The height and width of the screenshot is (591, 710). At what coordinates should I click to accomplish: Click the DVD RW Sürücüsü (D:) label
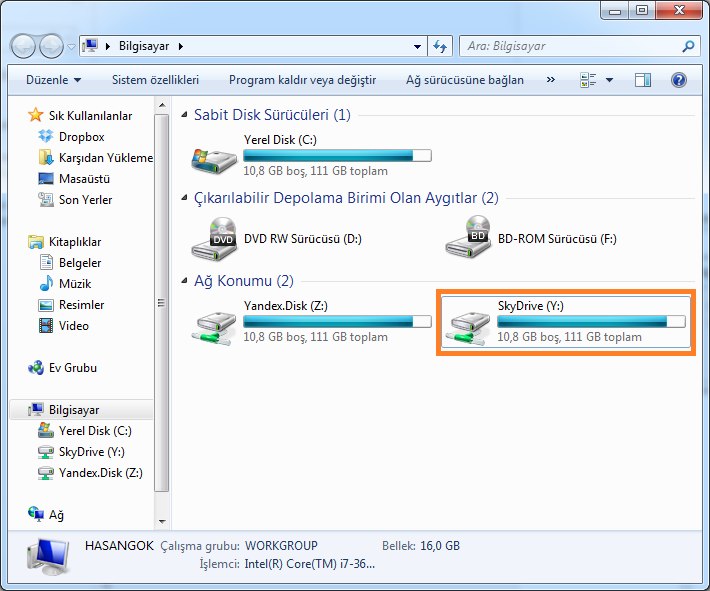click(303, 239)
